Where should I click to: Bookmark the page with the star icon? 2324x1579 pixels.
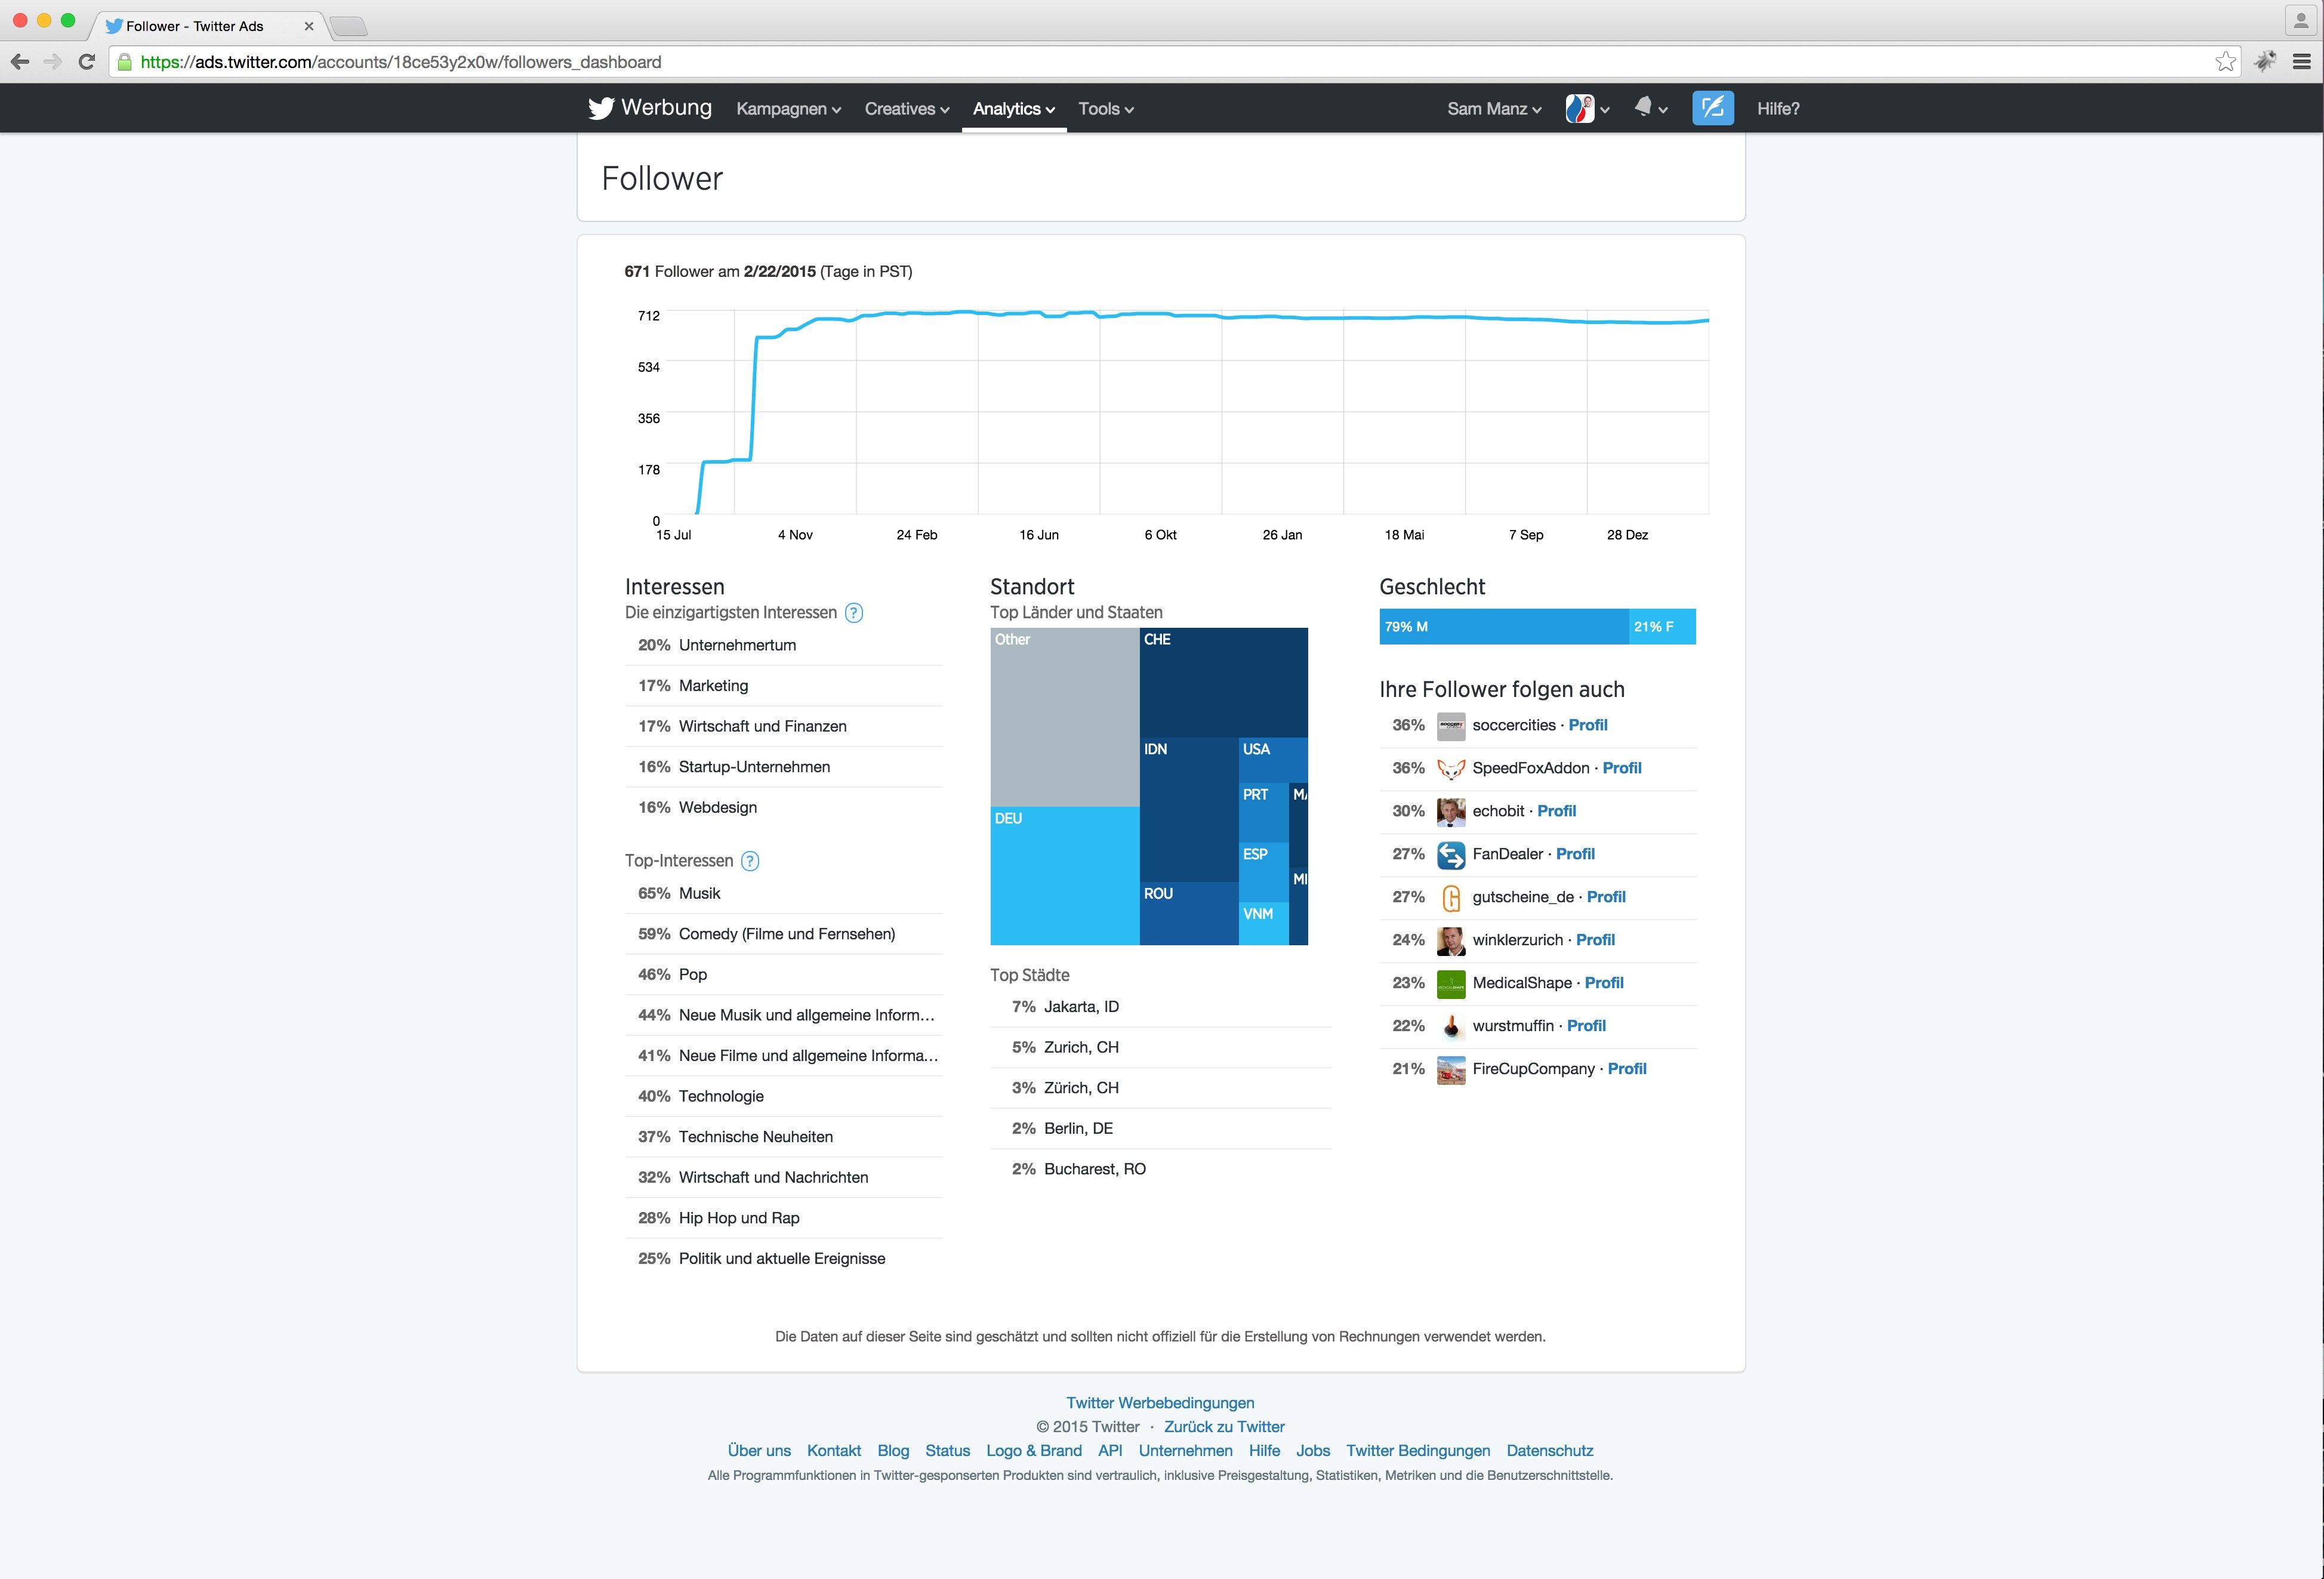click(x=2225, y=62)
